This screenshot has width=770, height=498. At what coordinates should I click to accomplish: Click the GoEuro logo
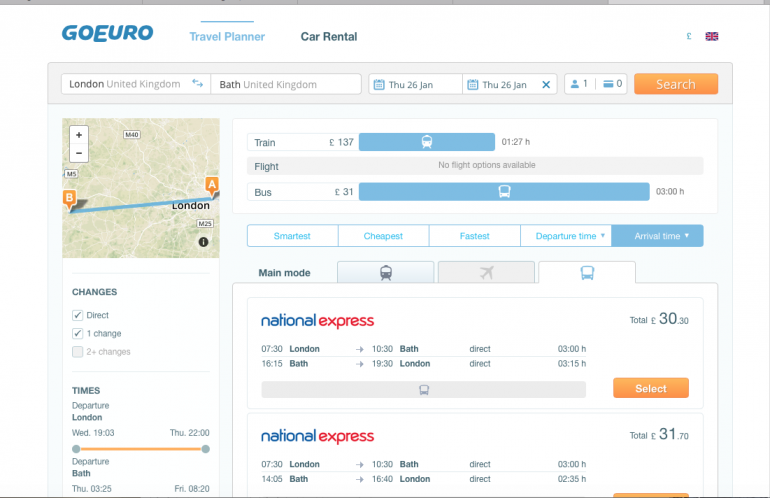[x=107, y=34]
